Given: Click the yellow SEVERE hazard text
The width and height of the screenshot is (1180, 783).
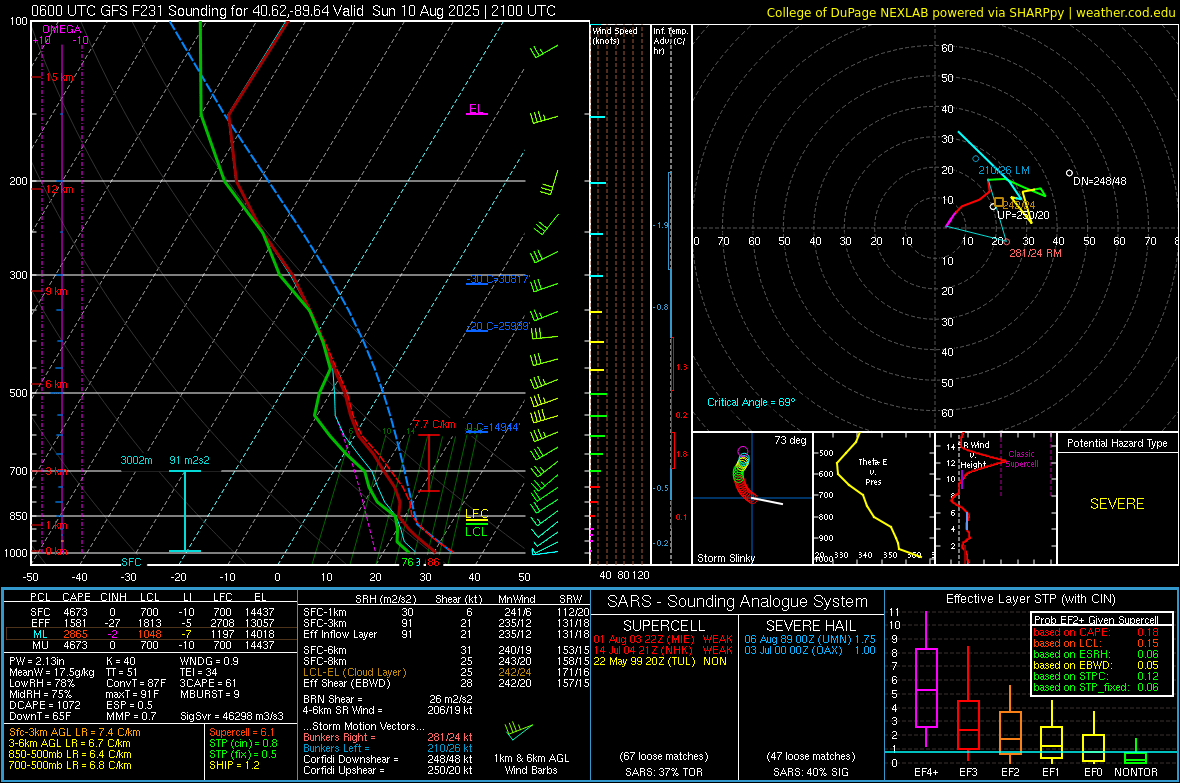Looking at the screenshot, I should tap(1117, 504).
